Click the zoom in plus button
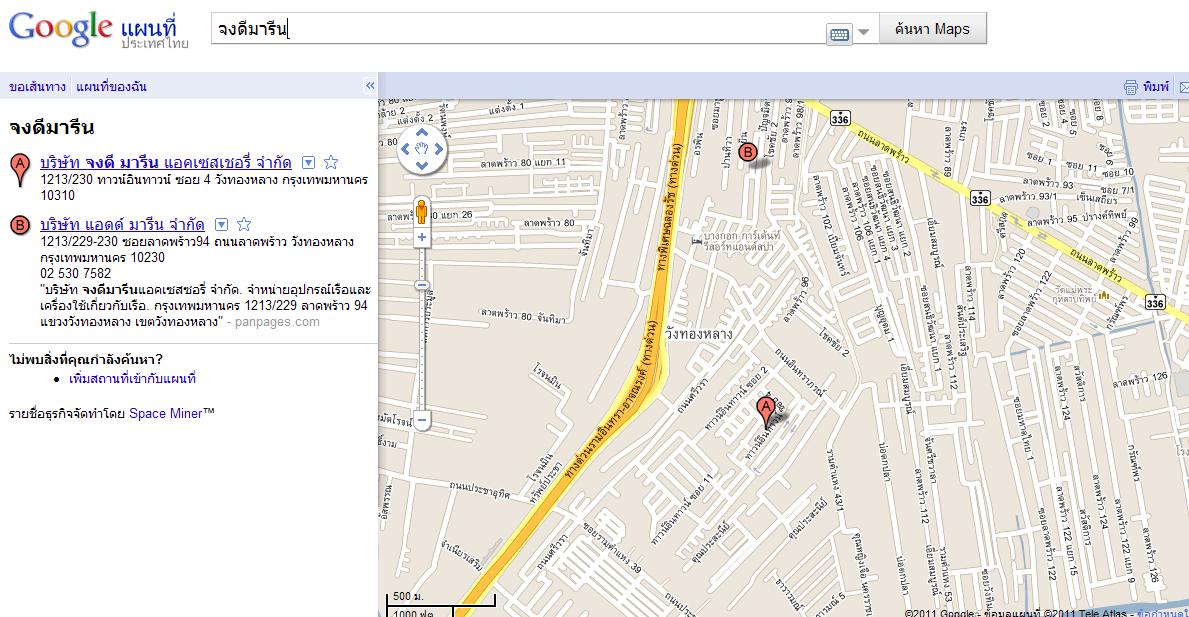The image size is (1189, 617). click(422, 238)
